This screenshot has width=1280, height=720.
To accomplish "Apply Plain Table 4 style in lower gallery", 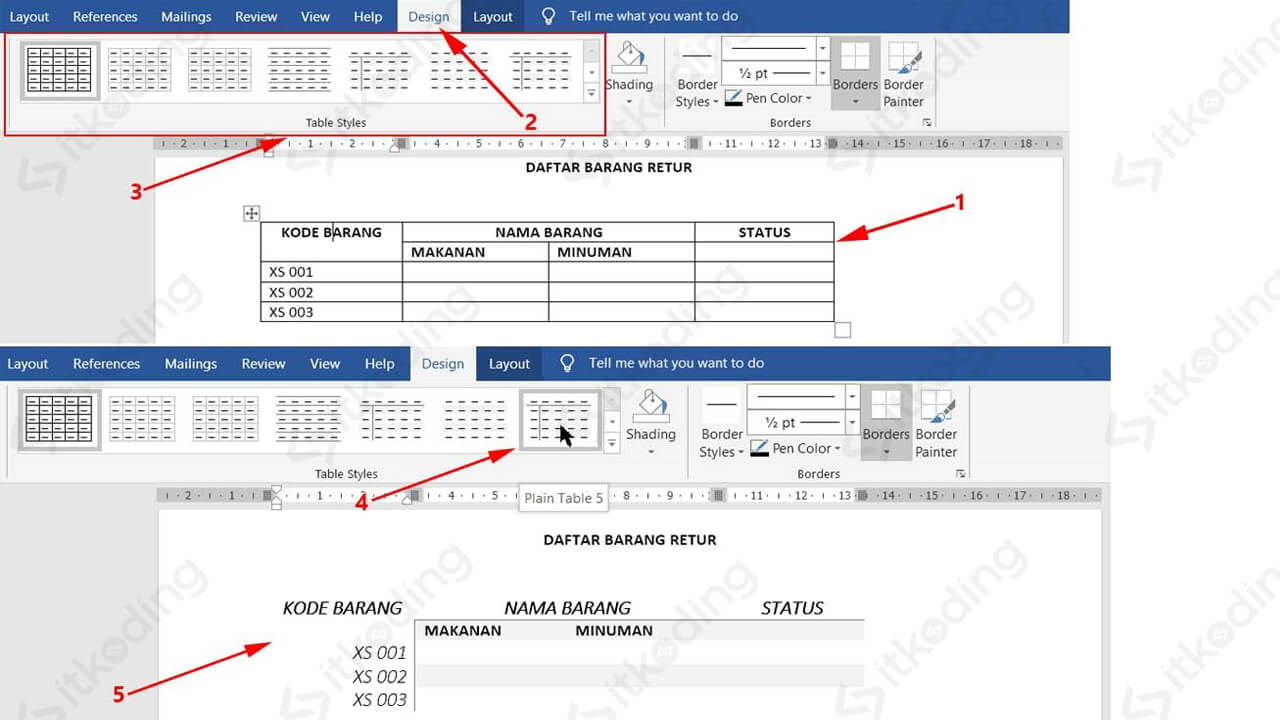I will (x=474, y=419).
